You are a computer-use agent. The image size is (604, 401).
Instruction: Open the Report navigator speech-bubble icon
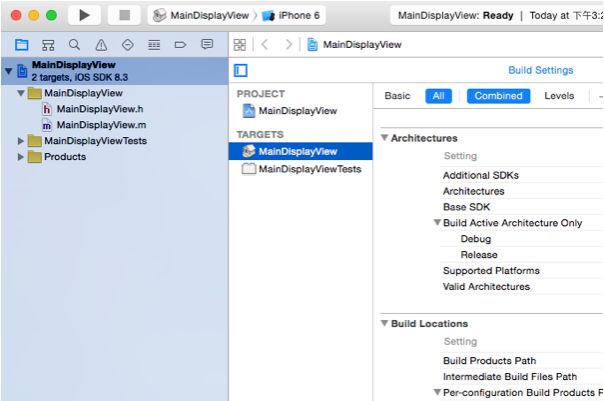tap(207, 44)
